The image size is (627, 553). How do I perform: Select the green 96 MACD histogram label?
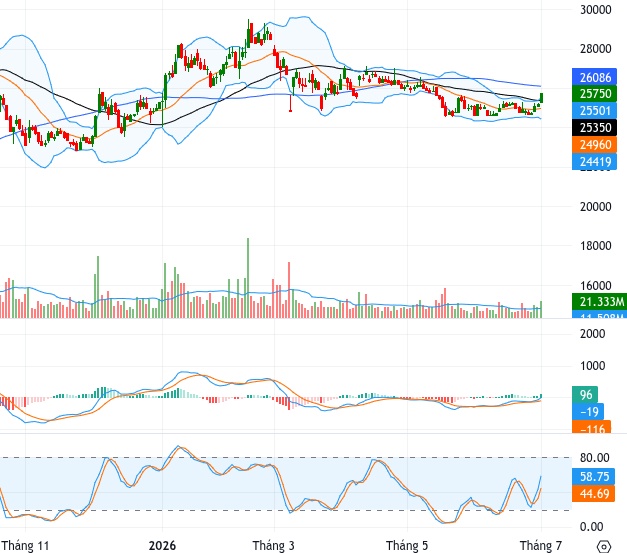pos(585,395)
